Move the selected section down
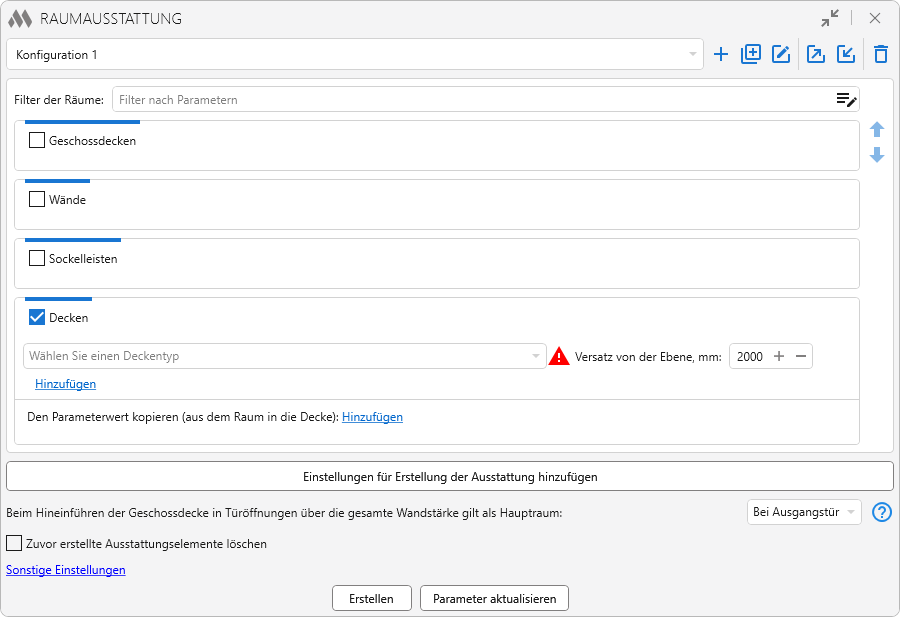 tap(877, 155)
